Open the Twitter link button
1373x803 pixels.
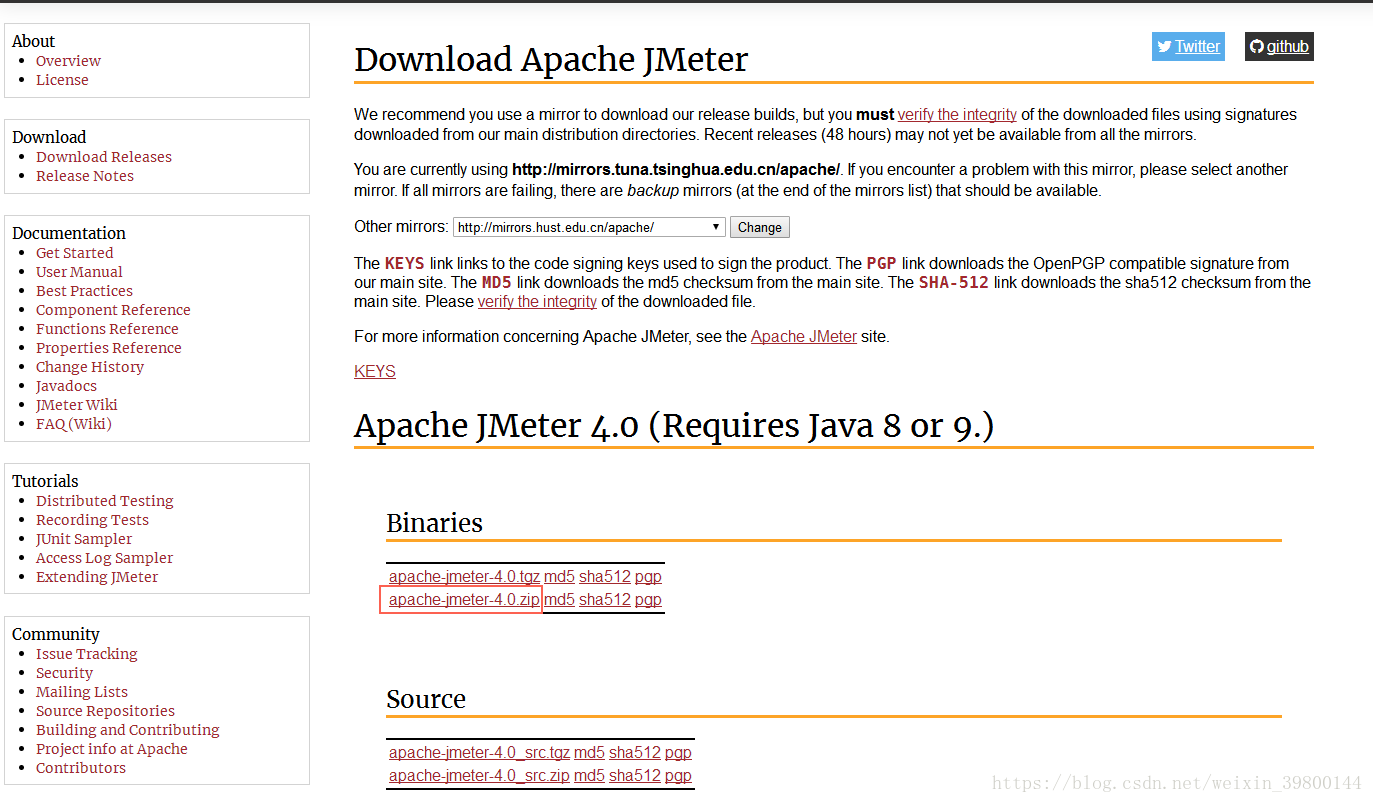coord(1188,46)
